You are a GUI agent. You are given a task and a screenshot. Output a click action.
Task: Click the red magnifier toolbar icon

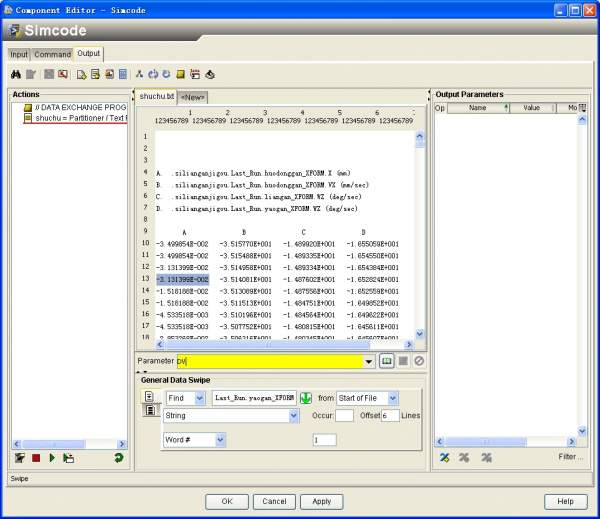click(x=63, y=74)
